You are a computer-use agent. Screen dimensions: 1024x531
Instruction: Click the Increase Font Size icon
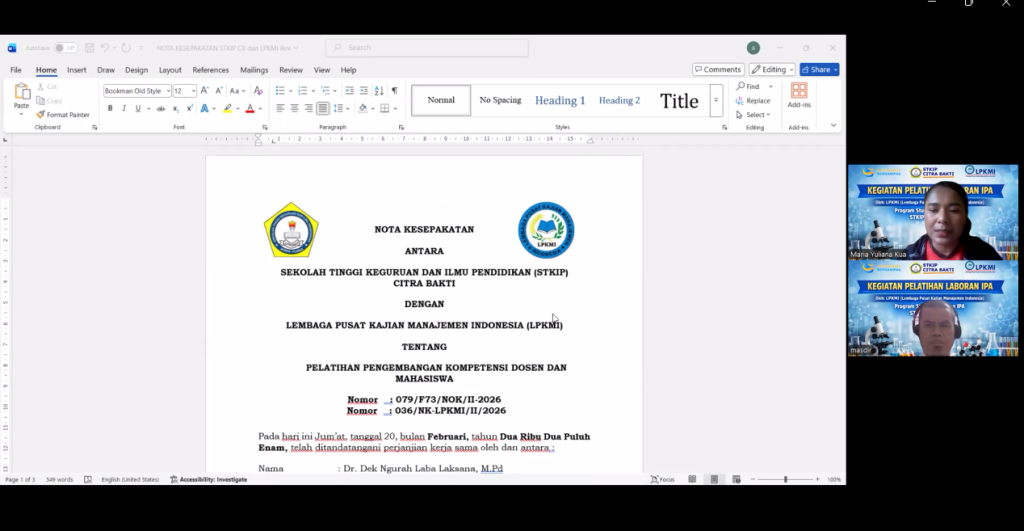(x=204, y=91)
